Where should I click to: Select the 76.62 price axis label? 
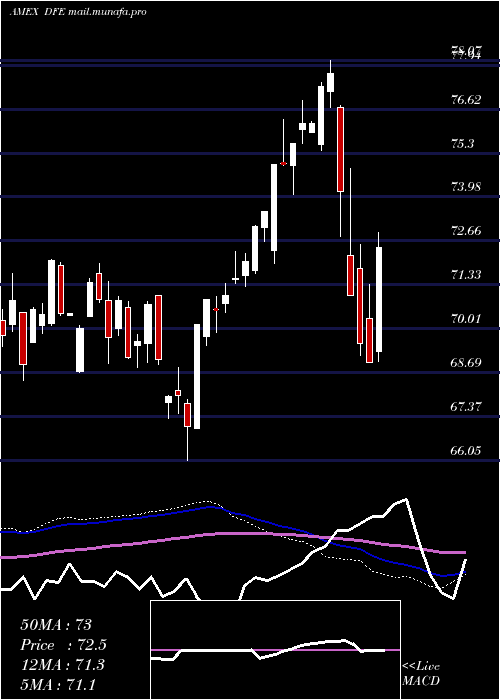coord(466,99)
